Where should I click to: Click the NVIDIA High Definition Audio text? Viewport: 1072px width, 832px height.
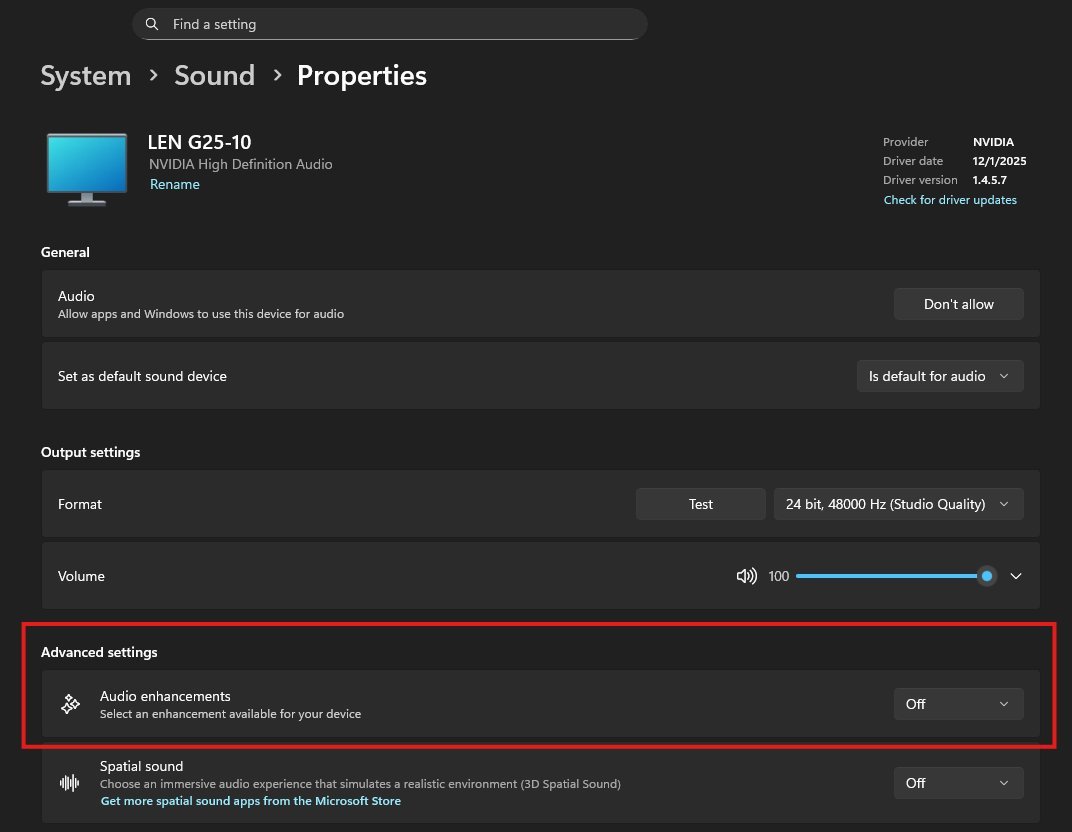tap(241, 164)
